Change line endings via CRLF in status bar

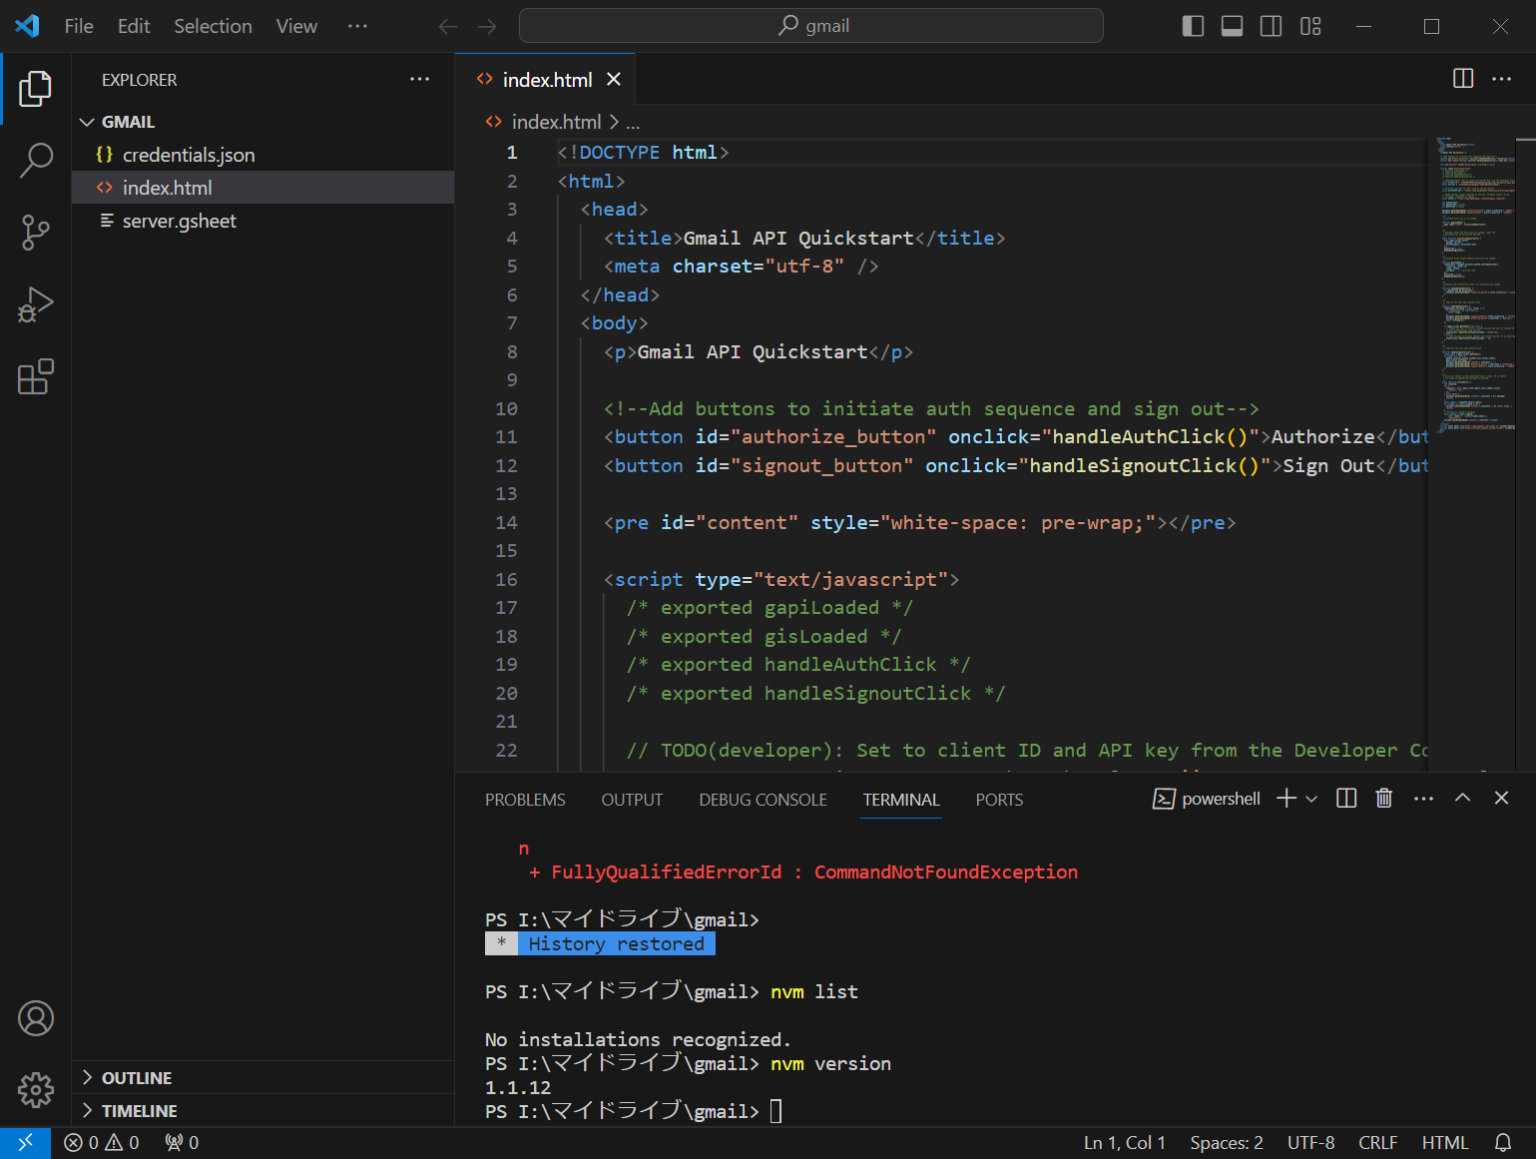pos(1377,1142)
